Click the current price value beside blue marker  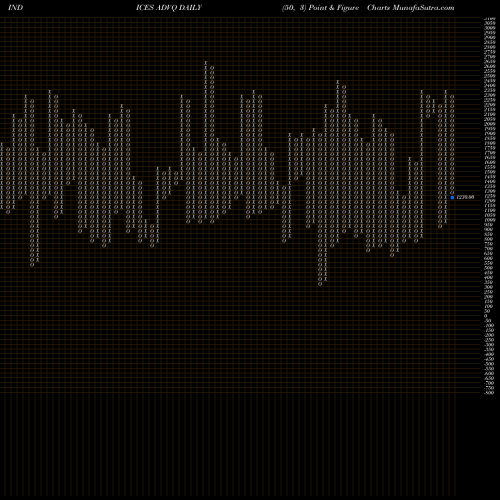pyautogui.click(x=465, y=197)
